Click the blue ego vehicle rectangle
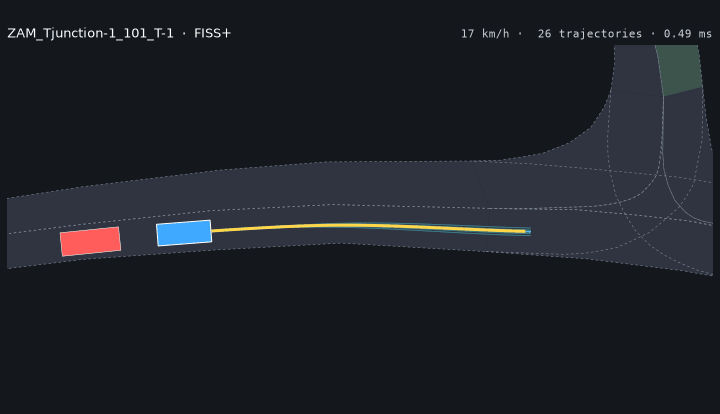Viewport: 720px width, 414px height. [184, 233]
